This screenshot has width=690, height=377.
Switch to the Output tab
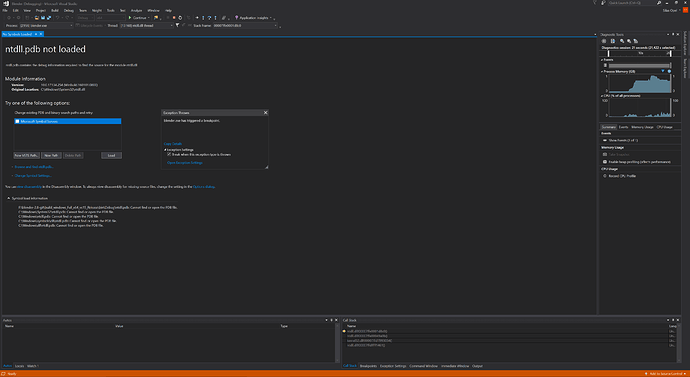click(477, 366)
